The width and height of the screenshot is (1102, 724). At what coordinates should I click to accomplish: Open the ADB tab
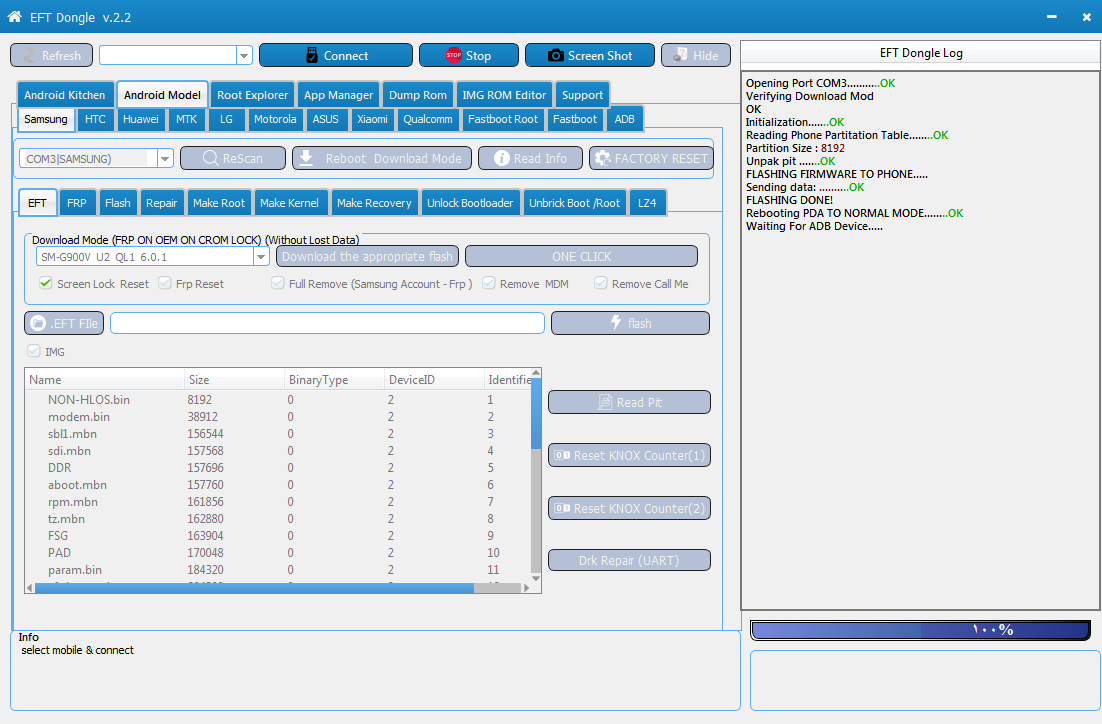point(624,119)
